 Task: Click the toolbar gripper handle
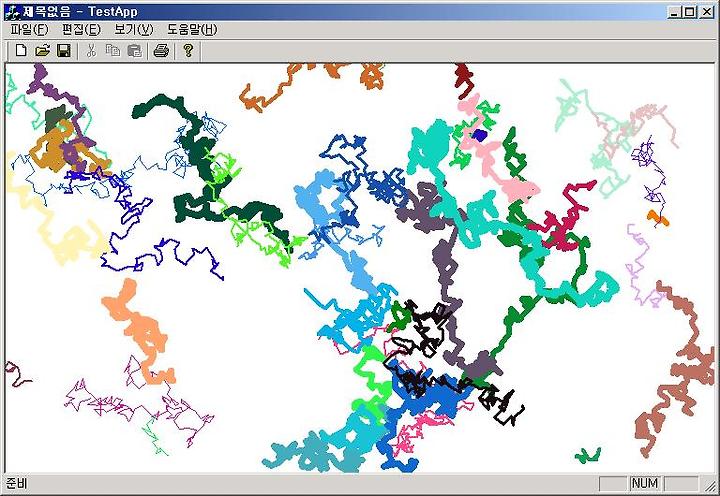click(7, 51)
